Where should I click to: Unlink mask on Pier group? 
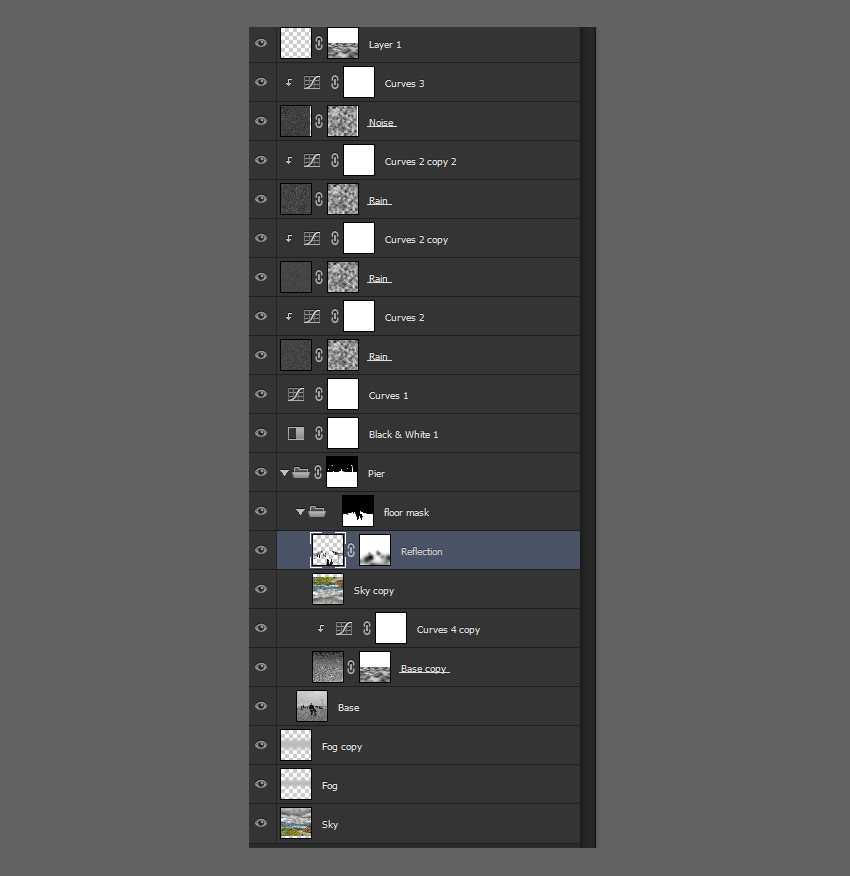318,473
